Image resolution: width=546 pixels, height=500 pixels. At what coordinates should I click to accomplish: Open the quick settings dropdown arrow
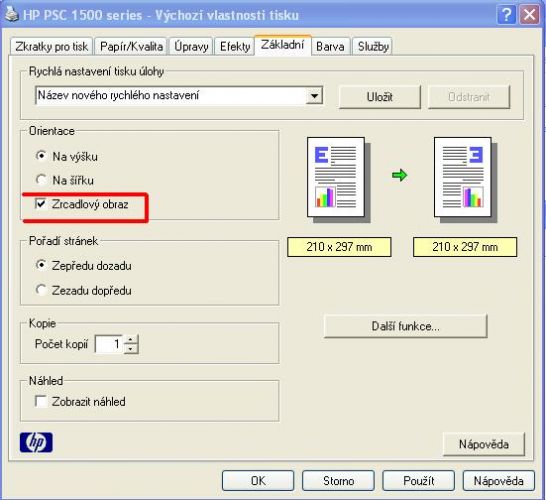point(314,95)
